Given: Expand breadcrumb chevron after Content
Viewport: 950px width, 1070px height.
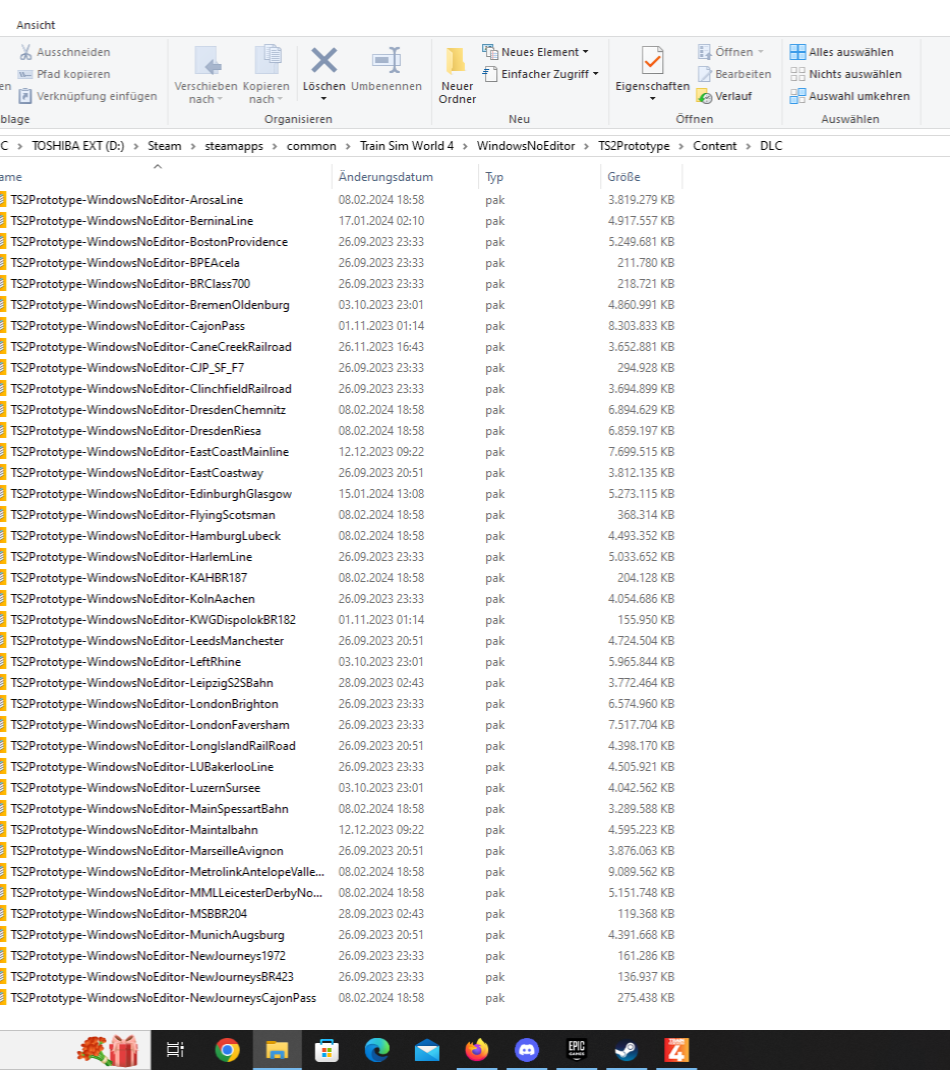Looking at the screenshot, I should point(749,146).
